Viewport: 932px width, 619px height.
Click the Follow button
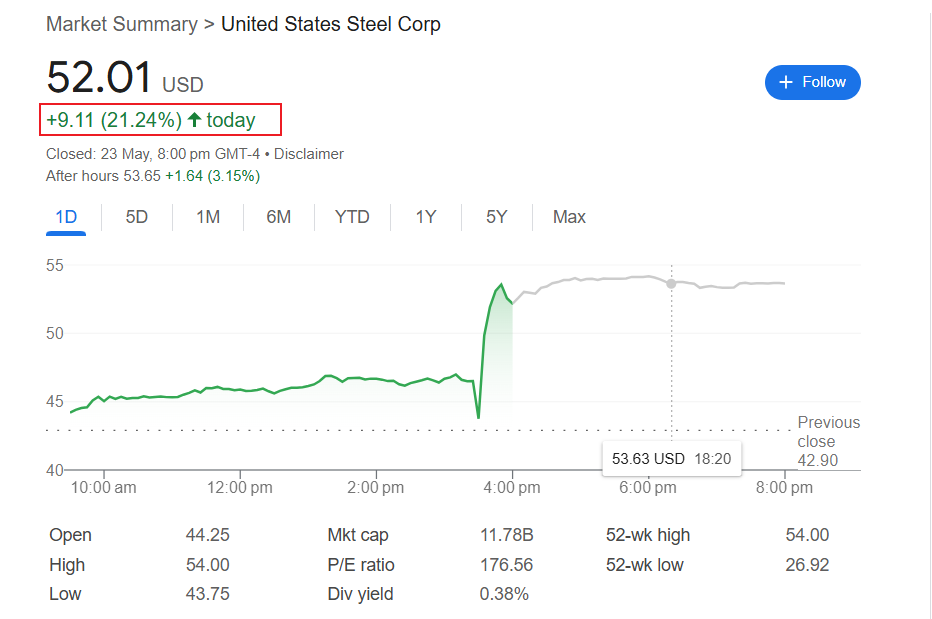[x=812, y=82]
